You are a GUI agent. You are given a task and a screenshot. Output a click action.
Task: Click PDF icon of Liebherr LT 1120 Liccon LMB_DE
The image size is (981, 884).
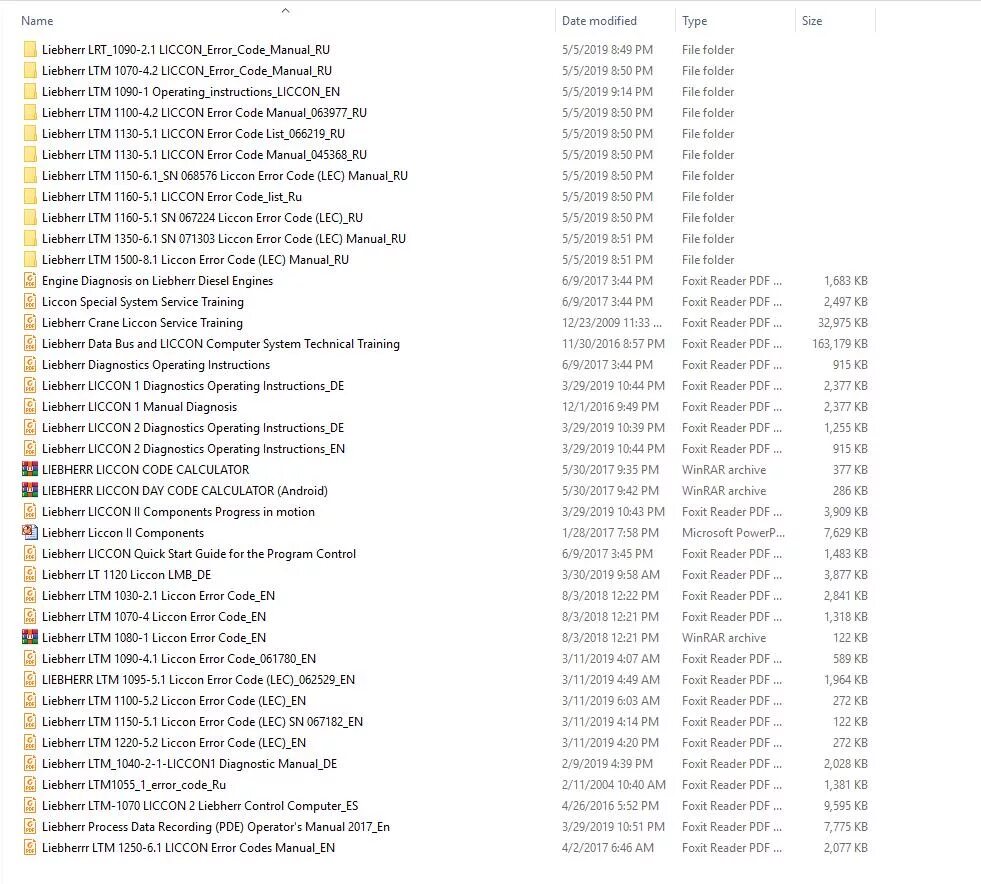pos(29,574)
